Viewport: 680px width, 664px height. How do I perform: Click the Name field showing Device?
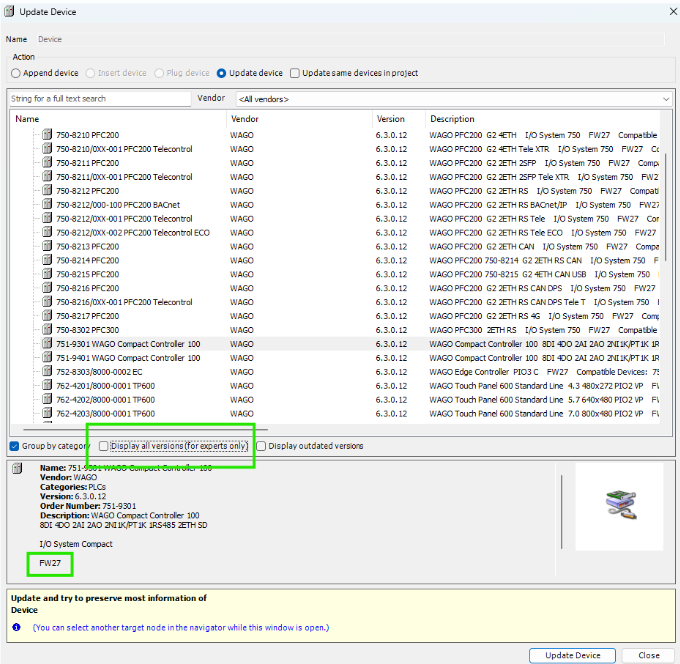pyautogui.click(x=350, y=39)
